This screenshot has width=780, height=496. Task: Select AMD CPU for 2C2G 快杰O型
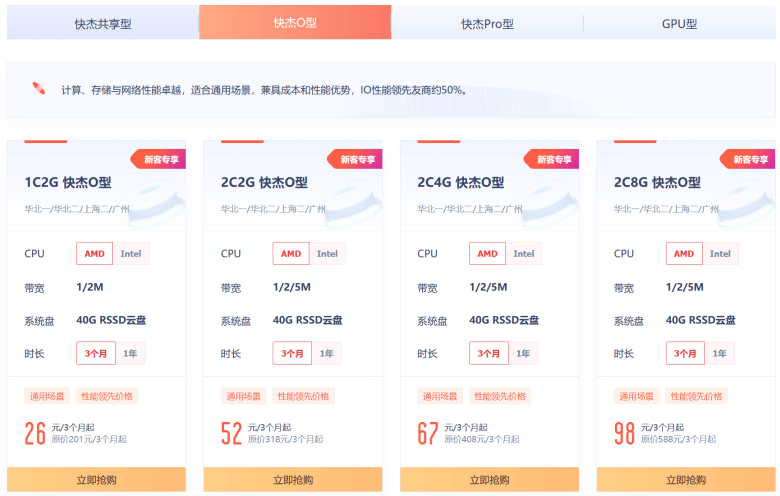(291, 254)
